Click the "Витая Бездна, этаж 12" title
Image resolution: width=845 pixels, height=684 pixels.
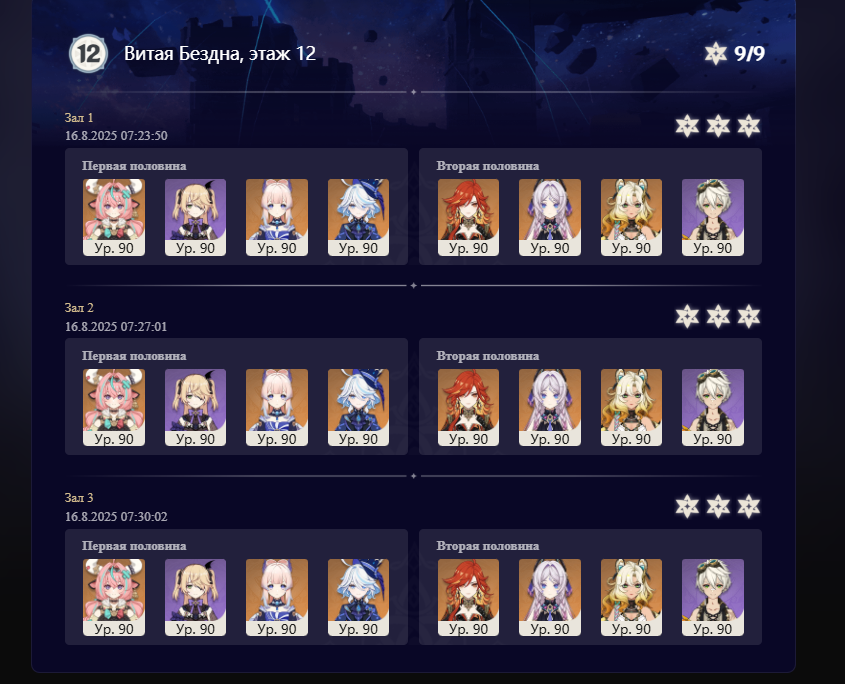coord(220,53)
